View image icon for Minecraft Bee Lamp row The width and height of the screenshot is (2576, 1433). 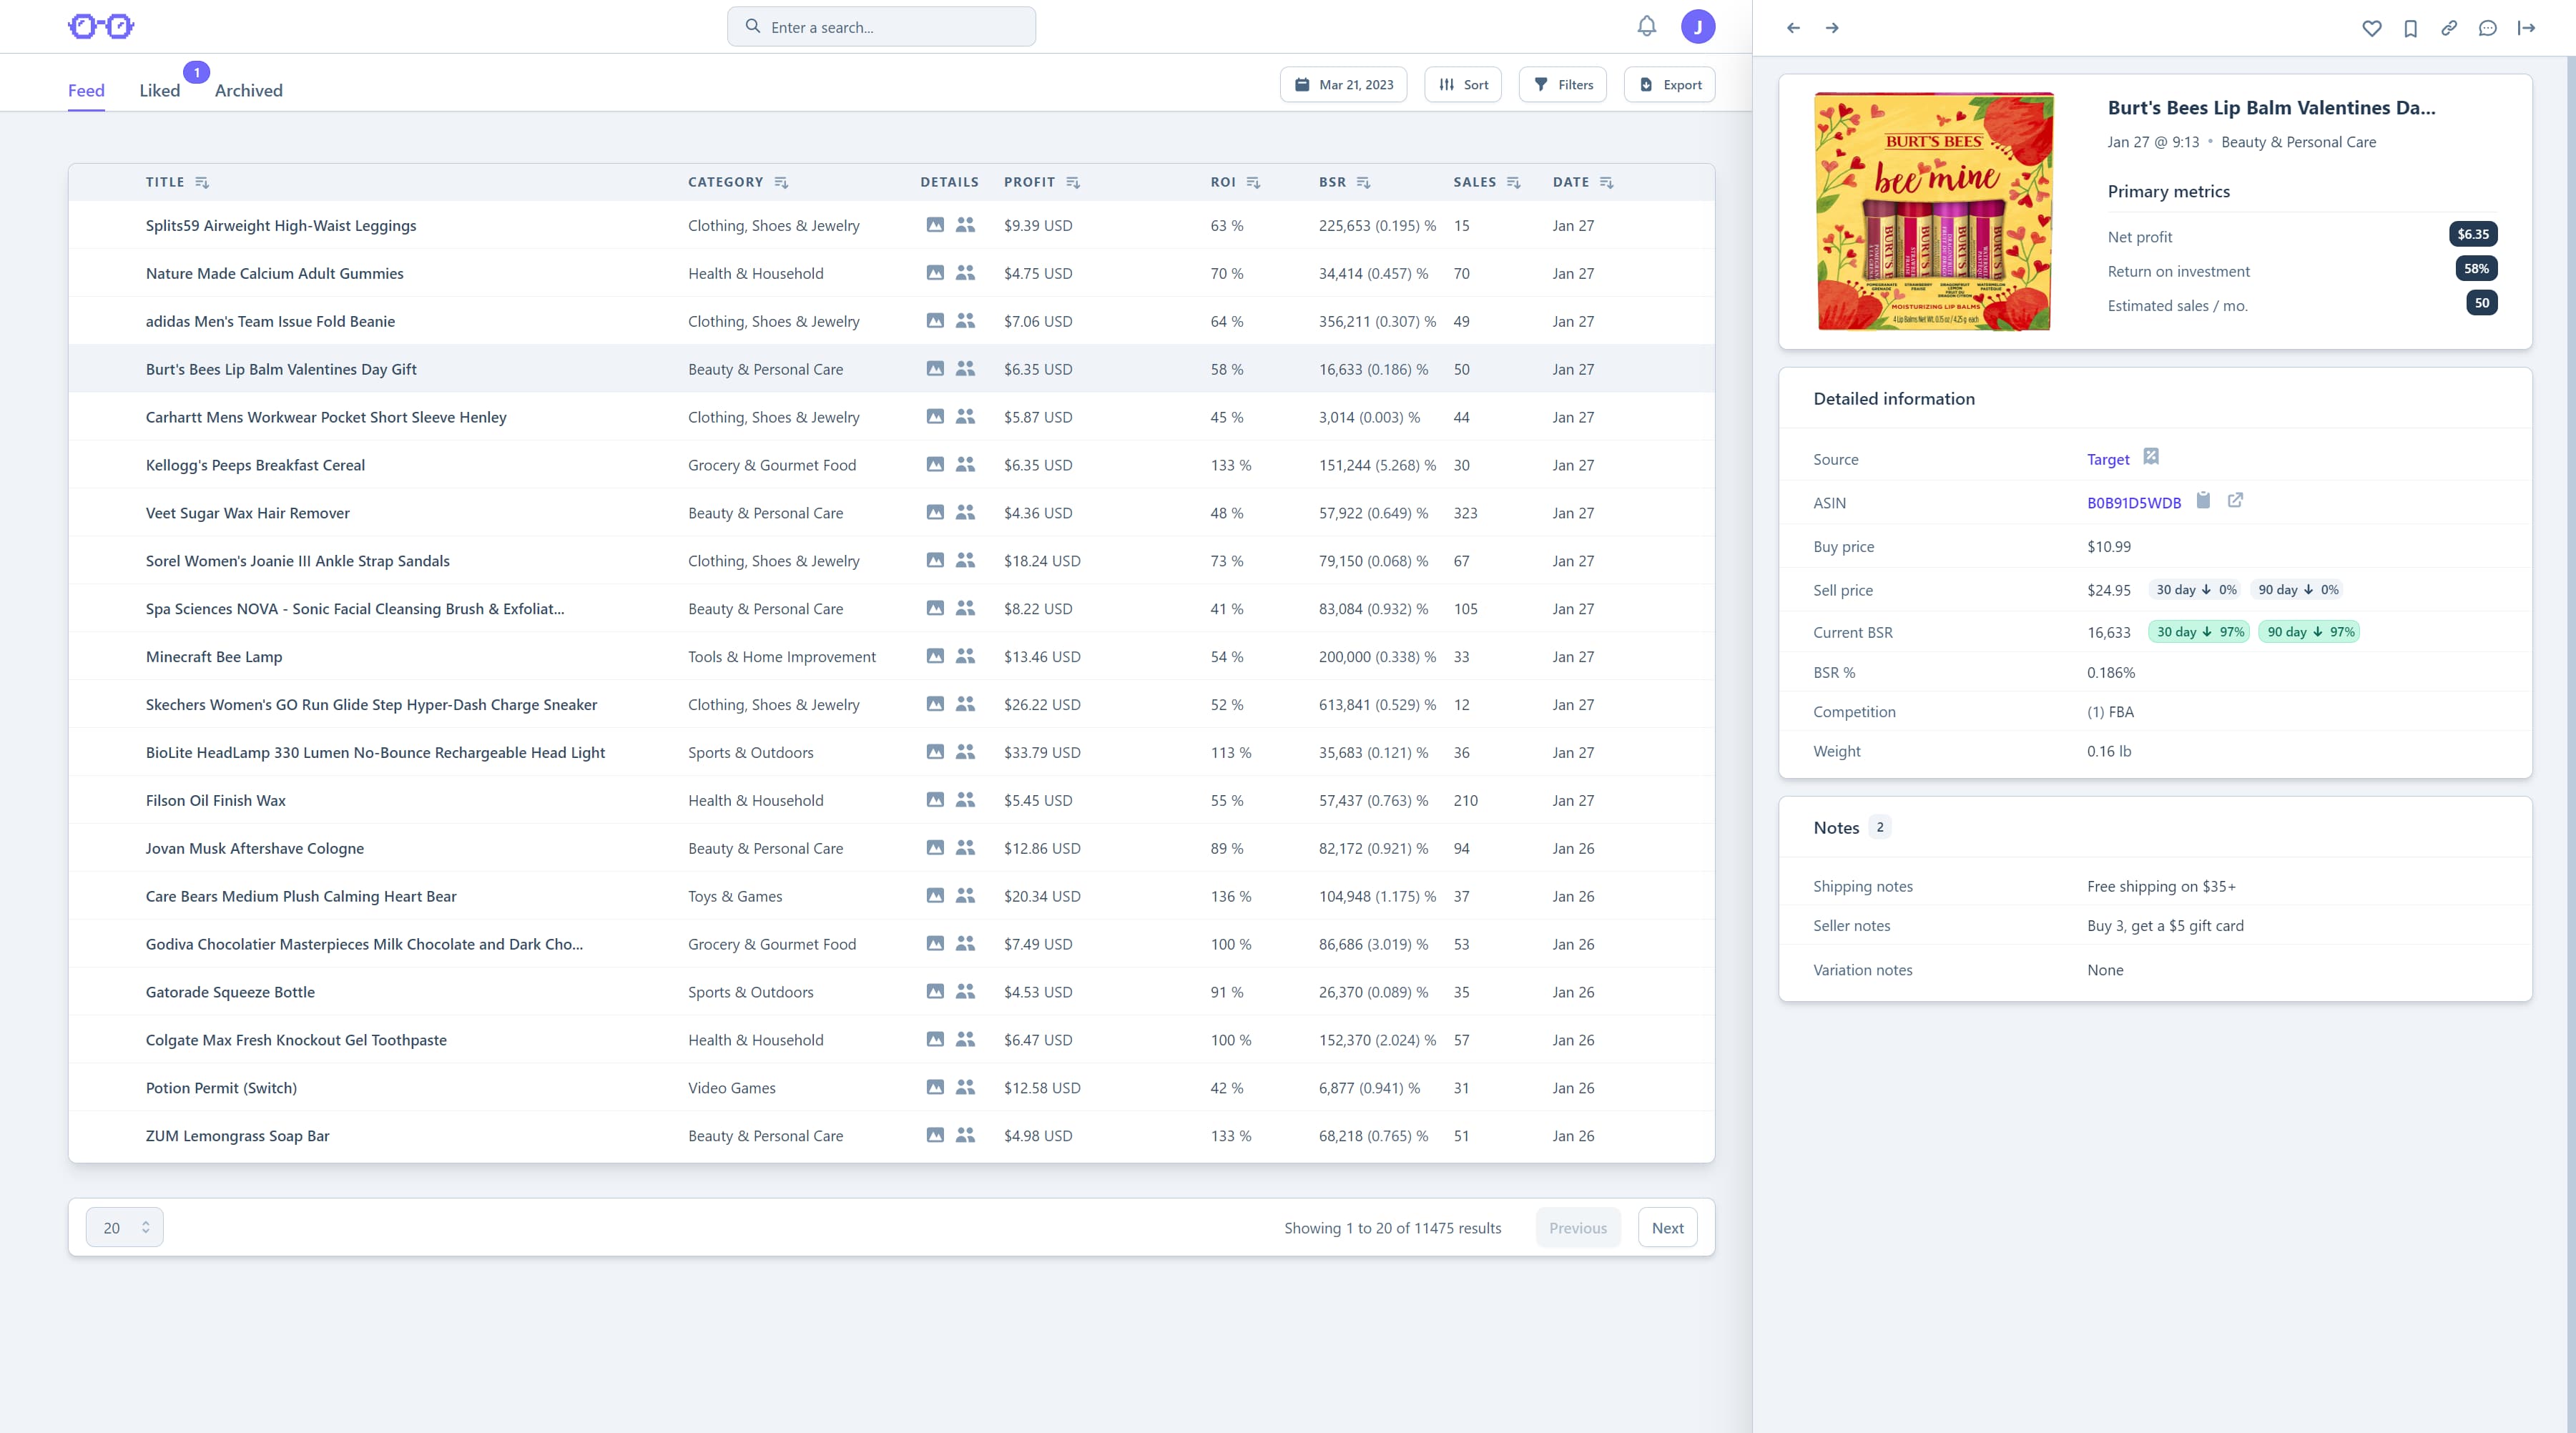(935, 656)
